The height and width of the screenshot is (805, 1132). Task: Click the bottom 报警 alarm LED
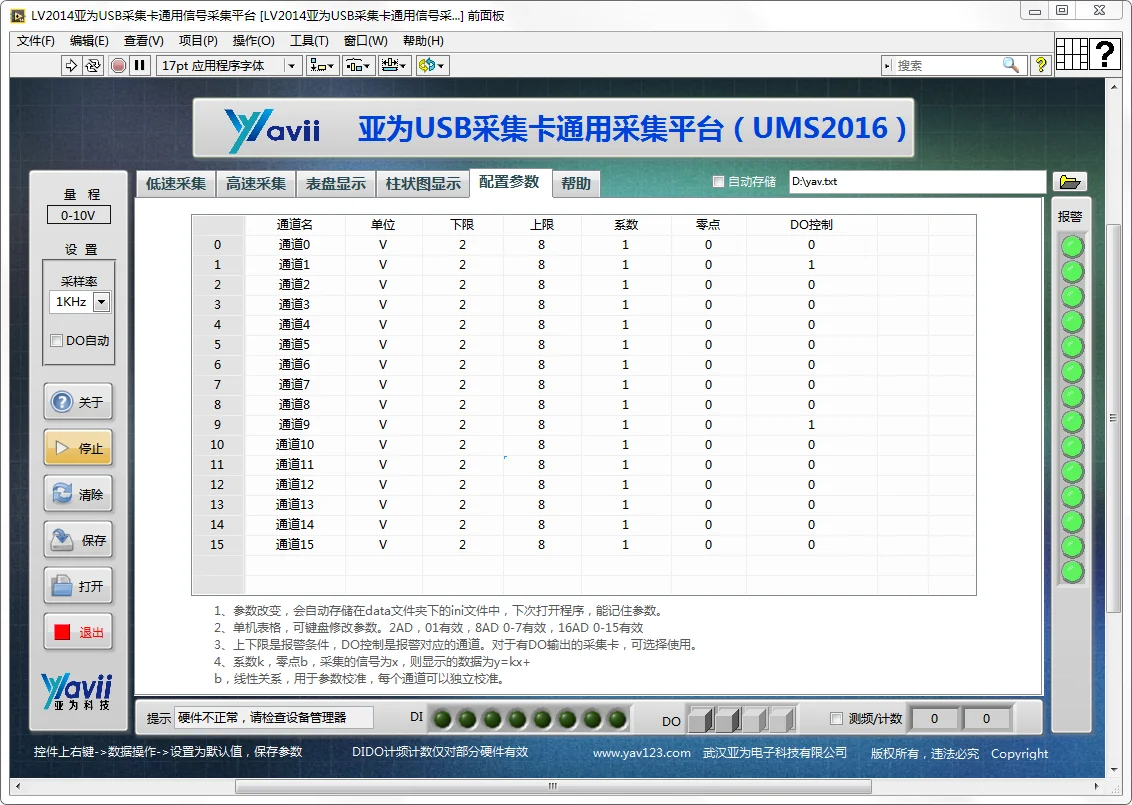pos(1072,571)
